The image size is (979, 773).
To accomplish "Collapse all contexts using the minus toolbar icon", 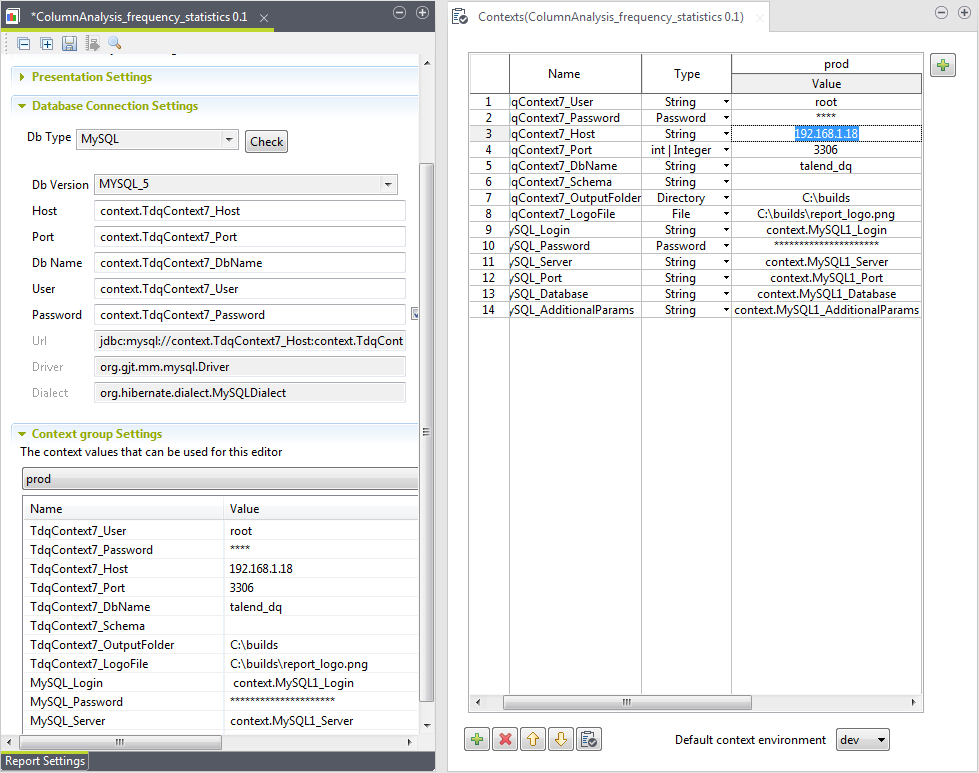I will (x=24, y=45).
